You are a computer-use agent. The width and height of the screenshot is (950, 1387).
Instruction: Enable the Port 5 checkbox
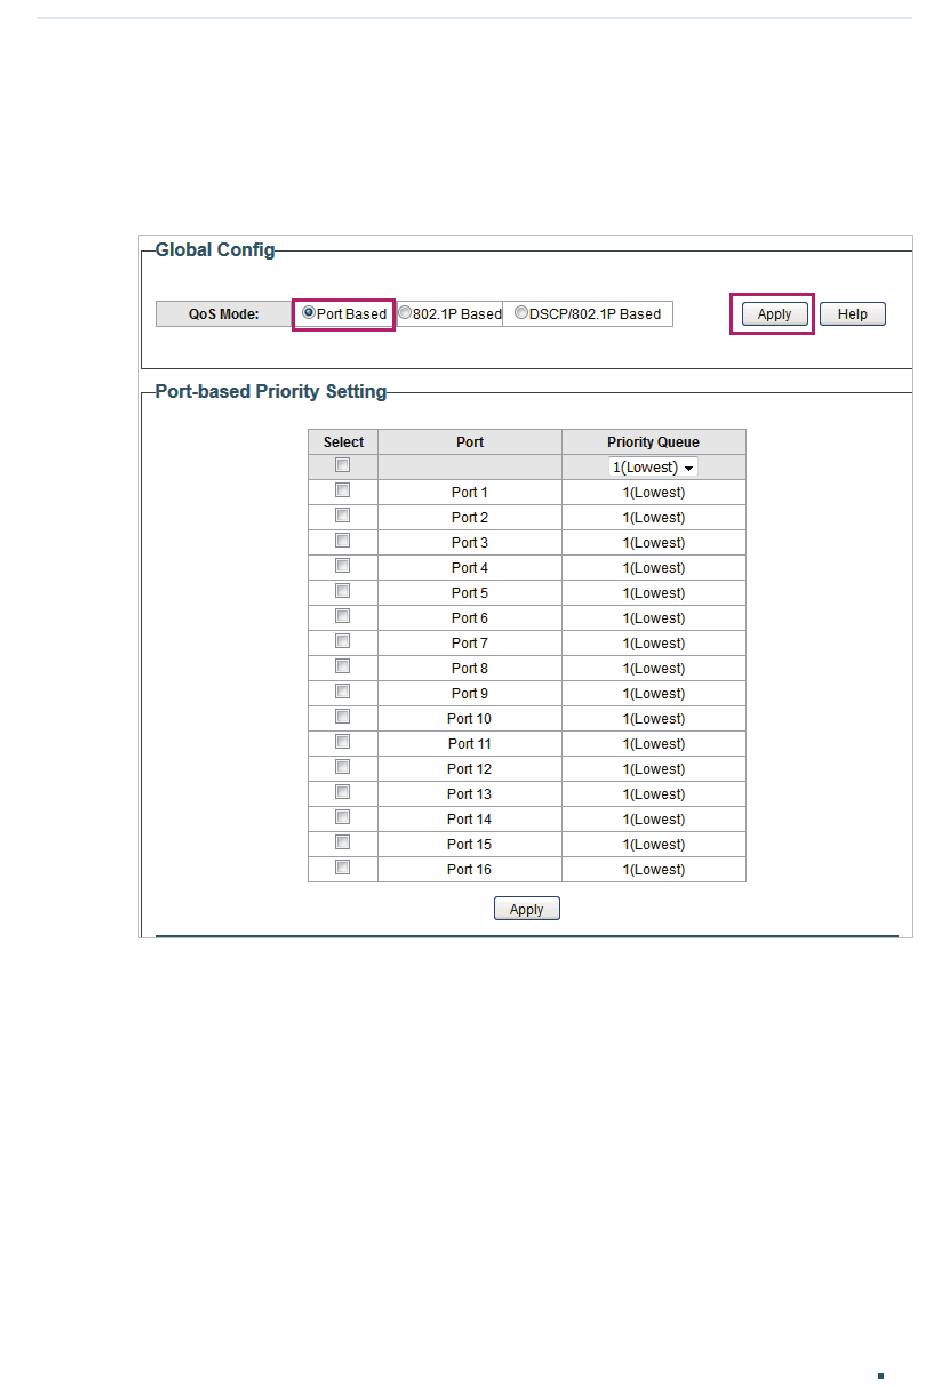(x=342, y=591)
